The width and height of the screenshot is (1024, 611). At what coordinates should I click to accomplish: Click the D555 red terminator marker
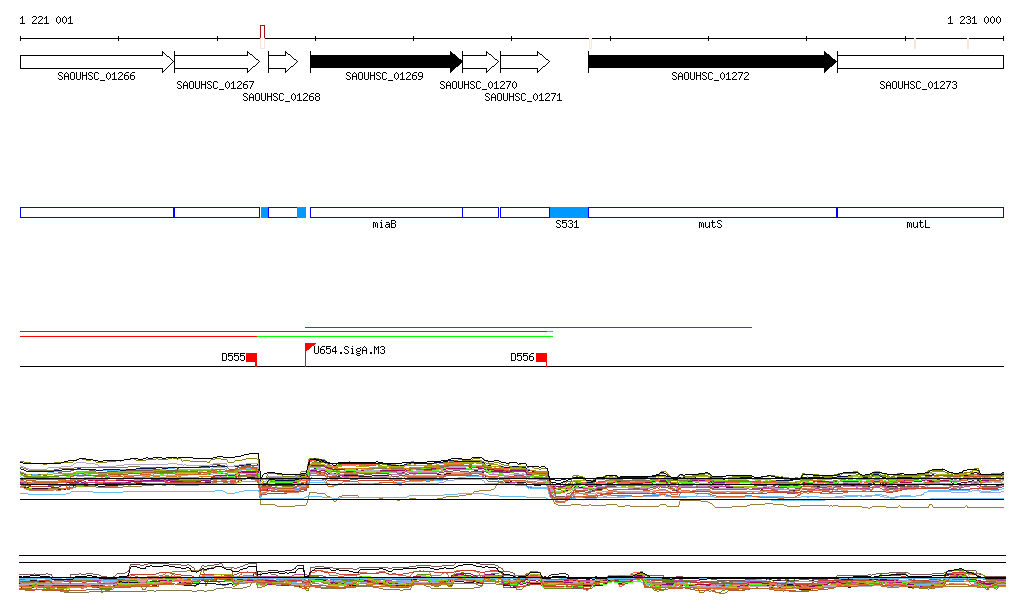pyautogui.click(x=251, y=358)
